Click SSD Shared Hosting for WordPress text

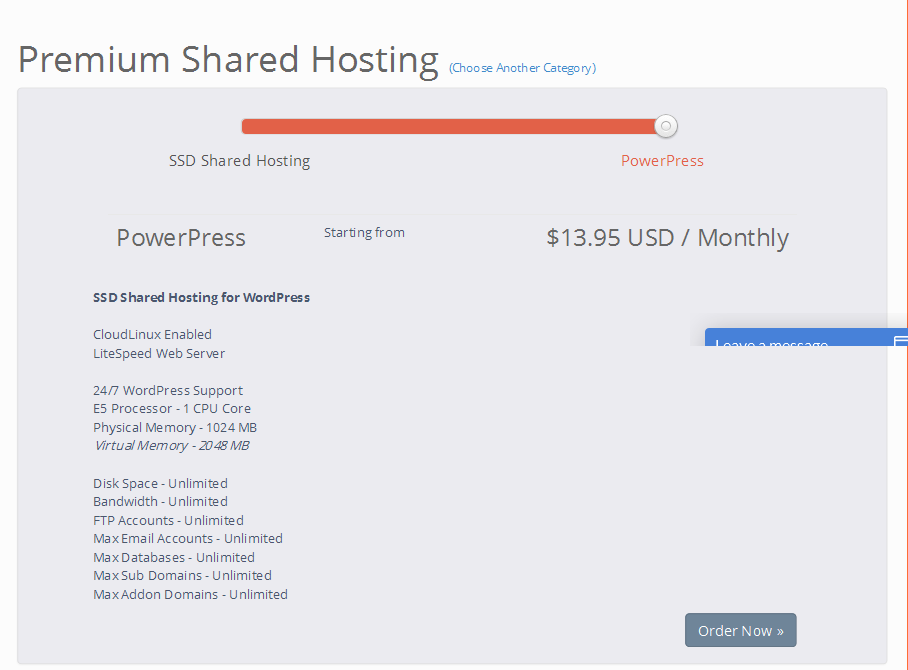[202, 298]
